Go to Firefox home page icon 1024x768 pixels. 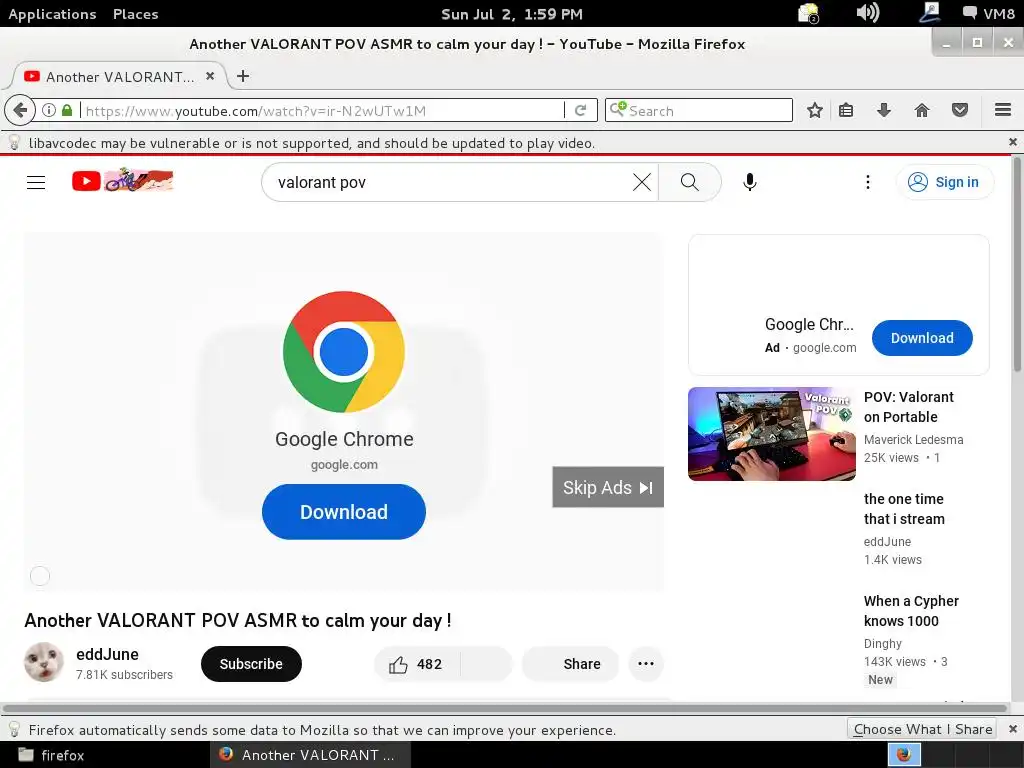[921, 110]
